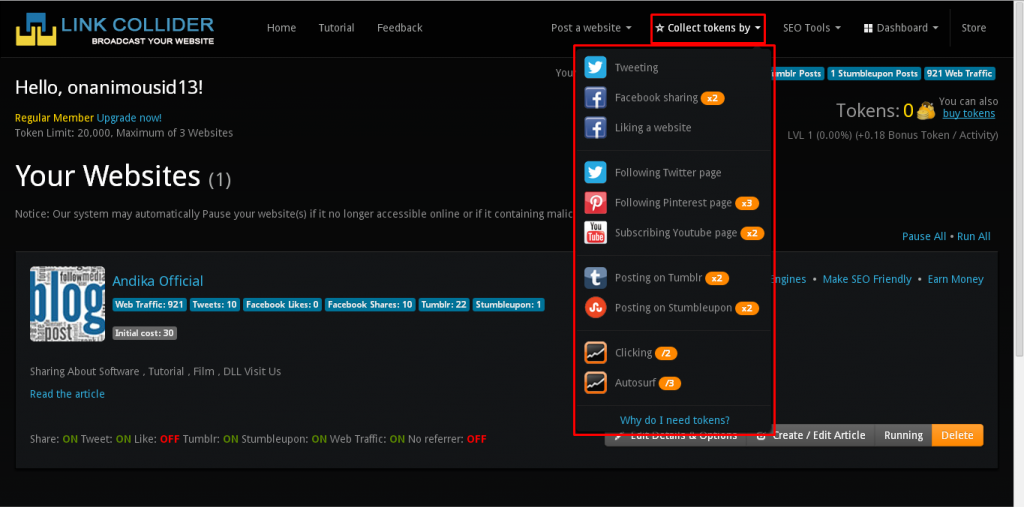Click the Initial cost: 30 tag
Screen dimensions: 1024x507
144,333
